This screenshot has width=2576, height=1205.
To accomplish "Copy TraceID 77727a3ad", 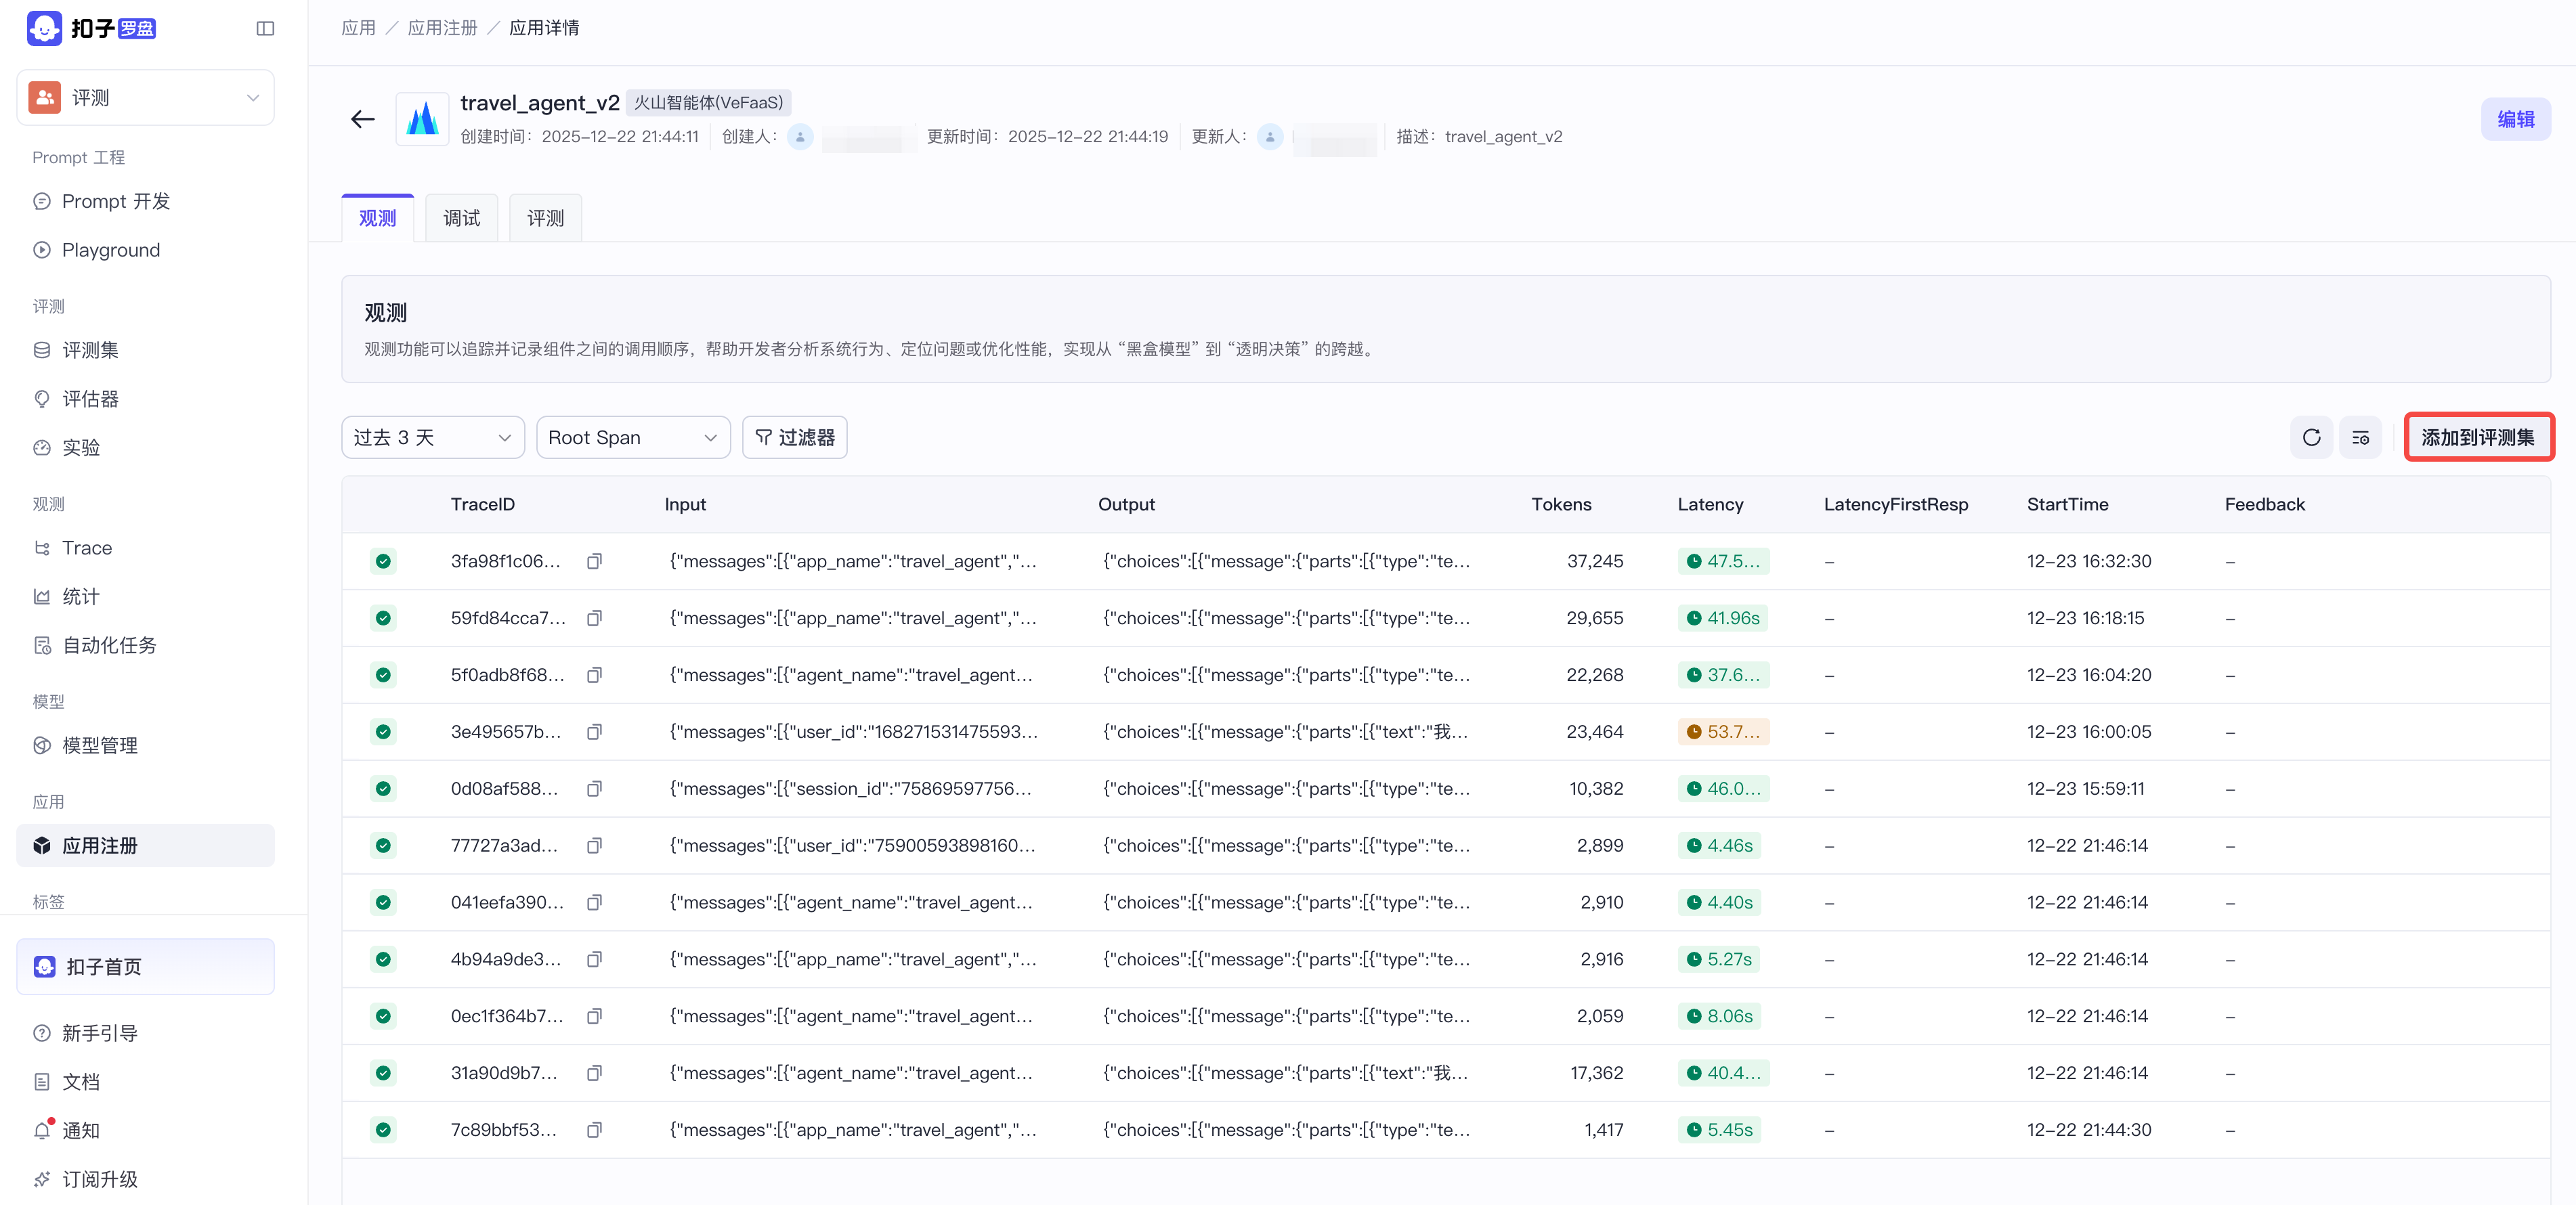I will click(x=594, y=846).
